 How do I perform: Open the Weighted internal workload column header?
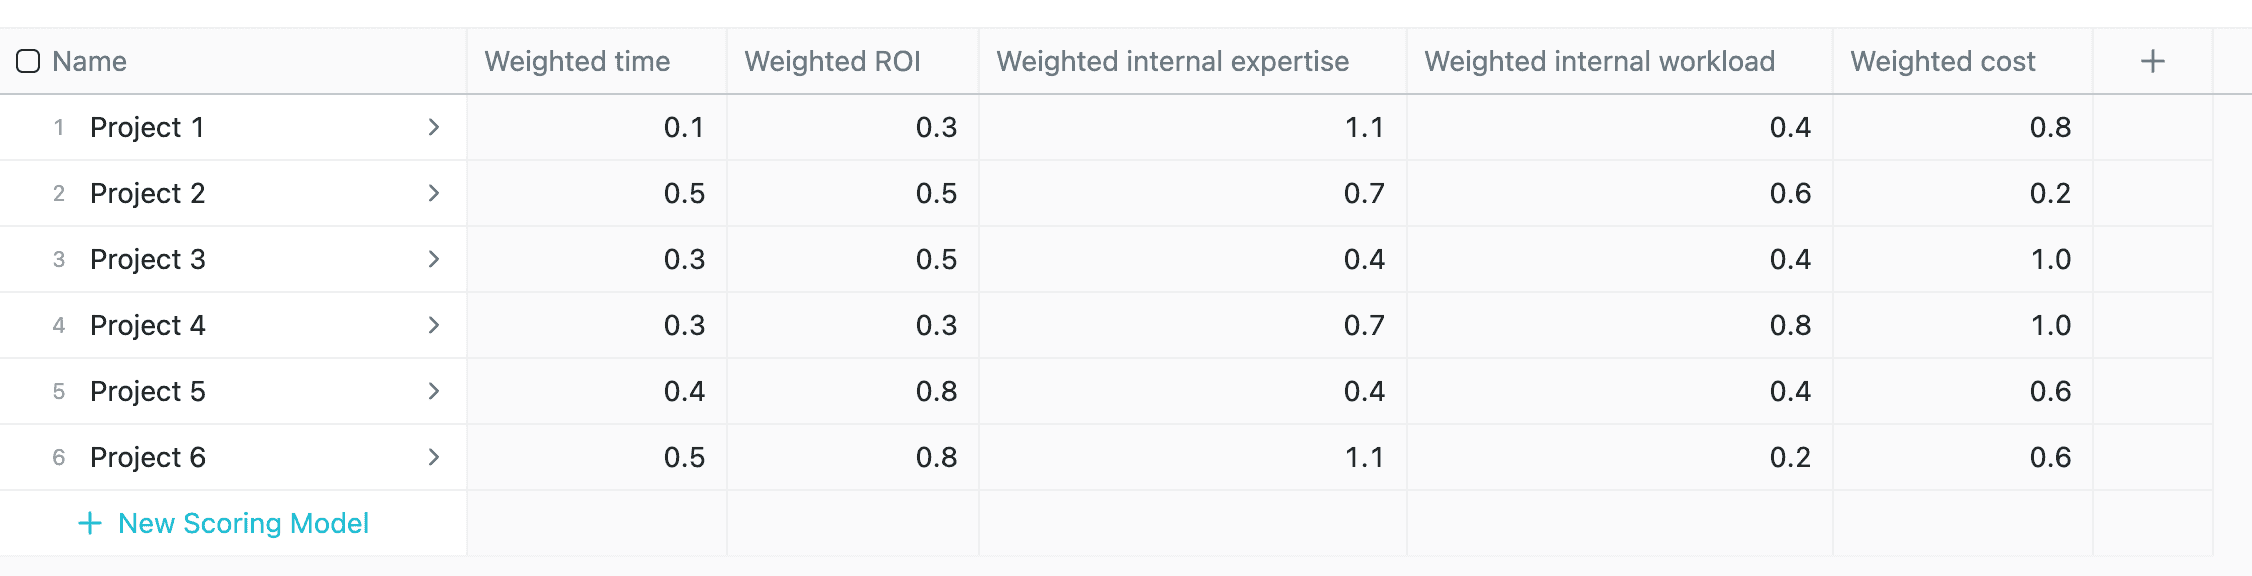(1601, 61)
